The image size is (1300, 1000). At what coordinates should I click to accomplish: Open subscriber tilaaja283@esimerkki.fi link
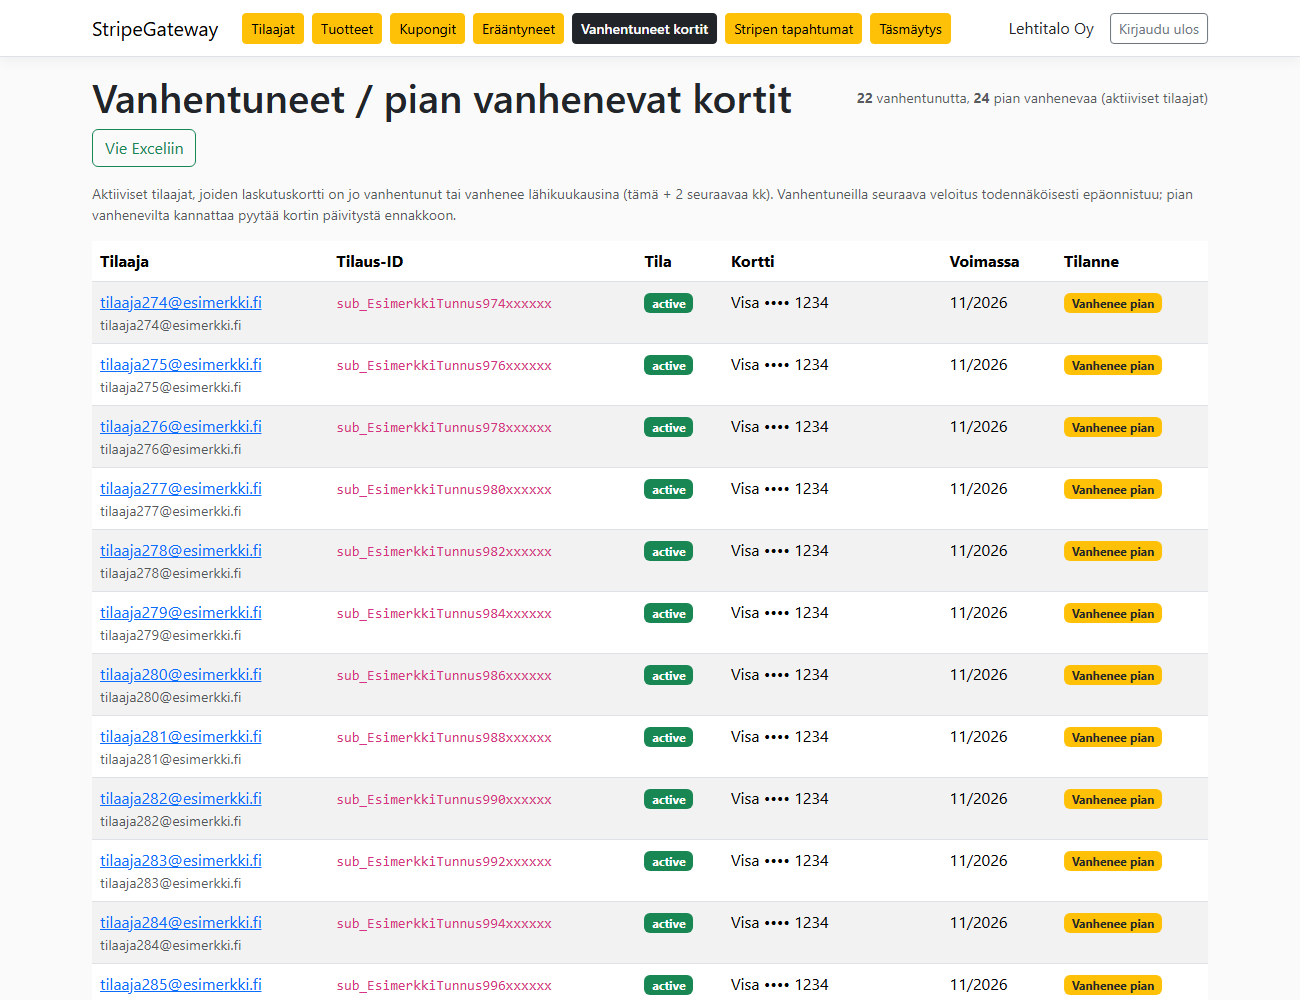pos(181,861)
